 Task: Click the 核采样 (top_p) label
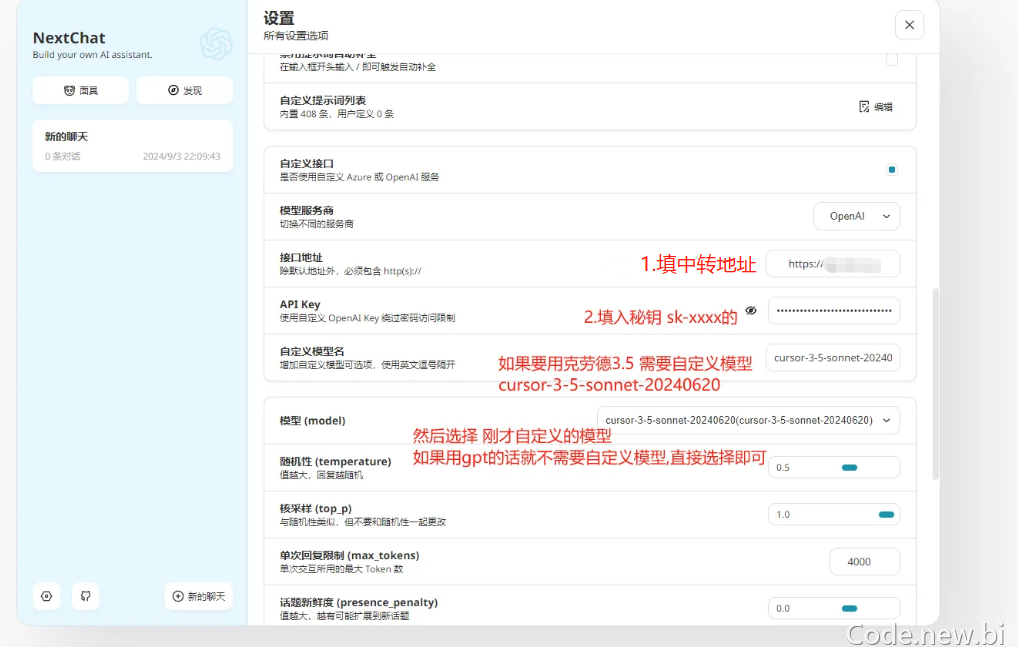coord(316,508)
